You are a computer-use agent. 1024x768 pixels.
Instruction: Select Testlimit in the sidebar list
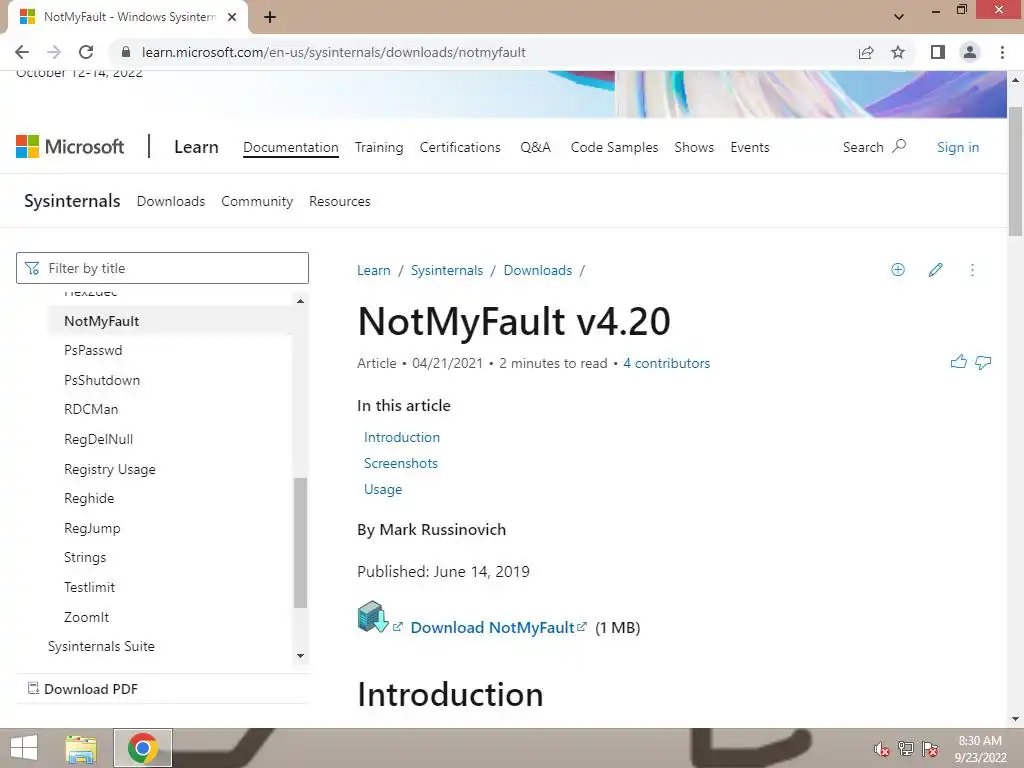pyautogui.click(x=89, y=587)
